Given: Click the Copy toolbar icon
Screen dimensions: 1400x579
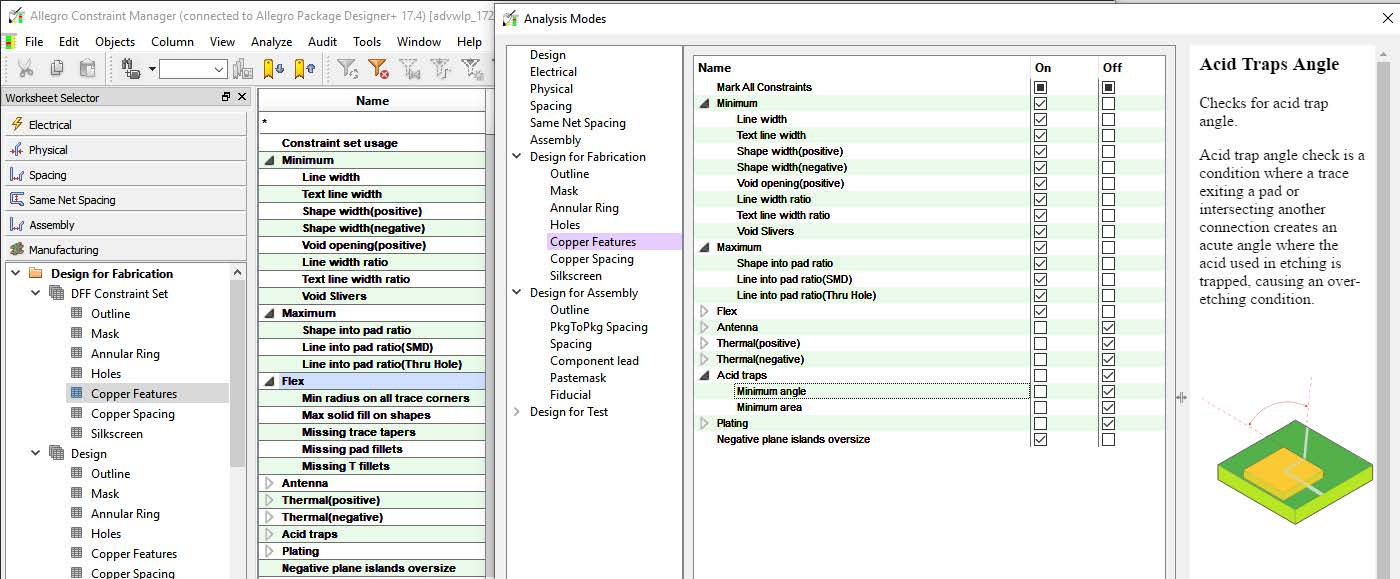Looking at the screenshot, I should click(58, 68).
